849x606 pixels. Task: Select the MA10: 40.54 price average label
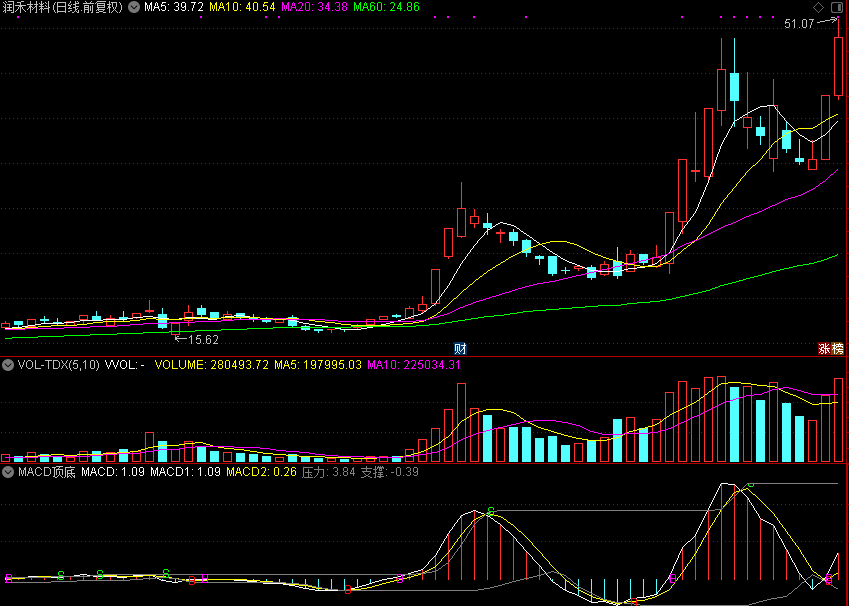[x=243, y=7]
